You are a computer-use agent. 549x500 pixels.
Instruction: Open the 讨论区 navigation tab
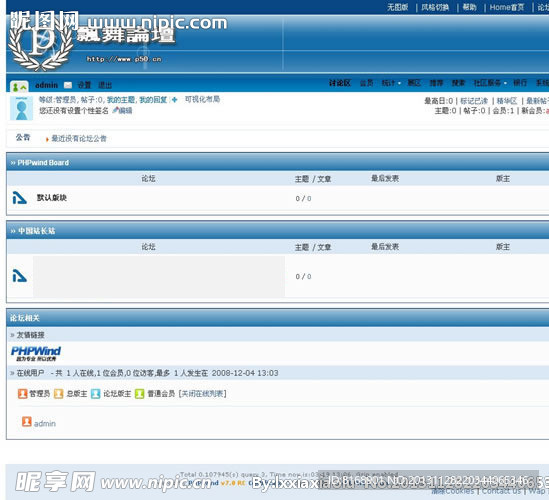340,83
